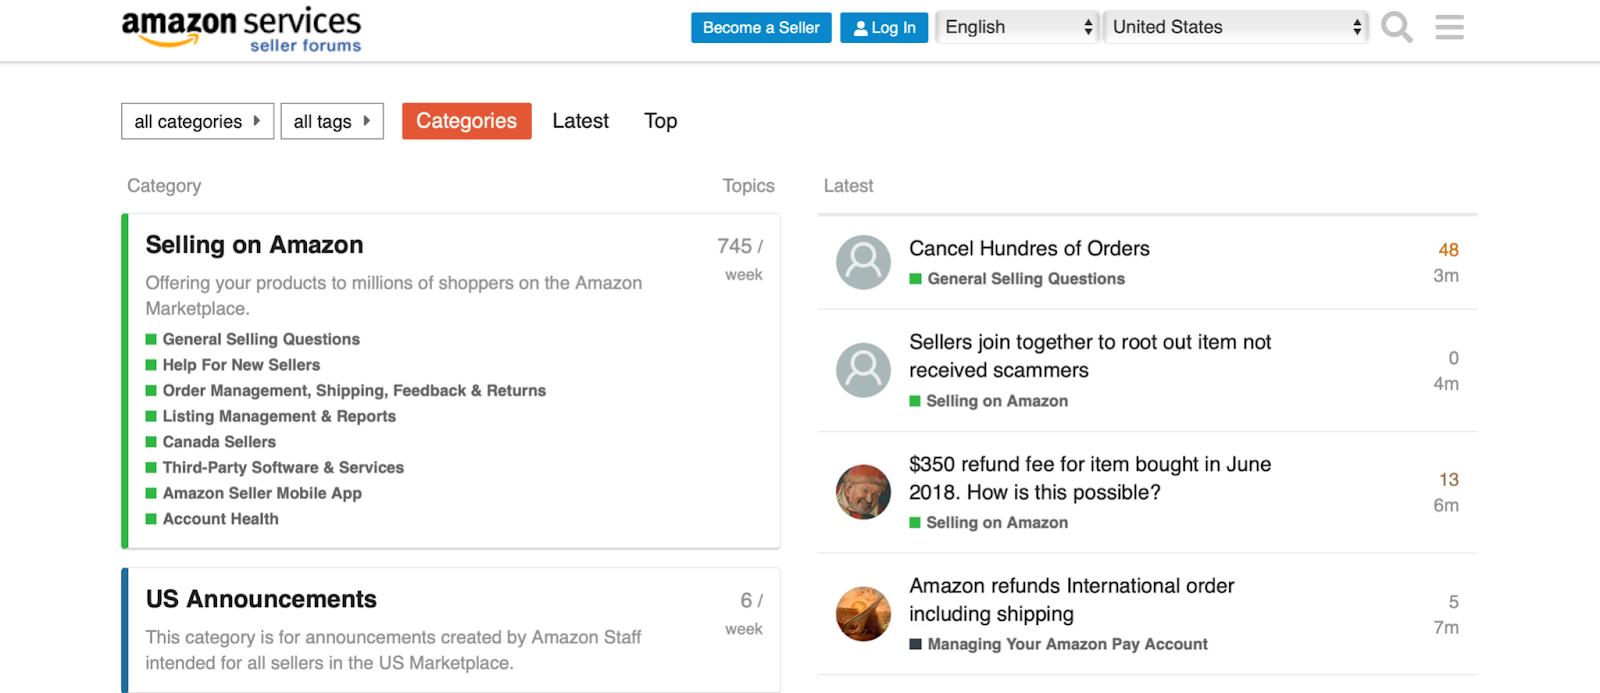This screenshot has height=693, width=1600.
Task: Click the Become a Seller button
Action: [761, 28]
